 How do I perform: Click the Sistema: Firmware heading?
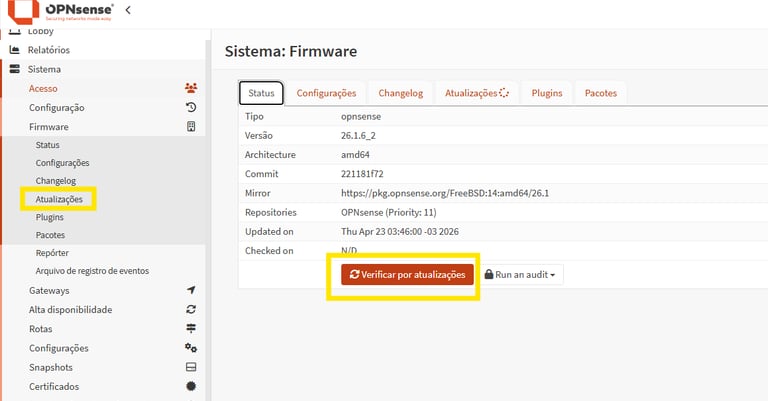[291, 51]
